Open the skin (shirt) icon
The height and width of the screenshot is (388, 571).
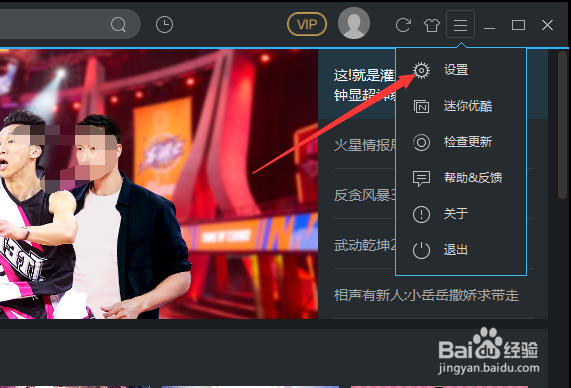click(432, 25)
